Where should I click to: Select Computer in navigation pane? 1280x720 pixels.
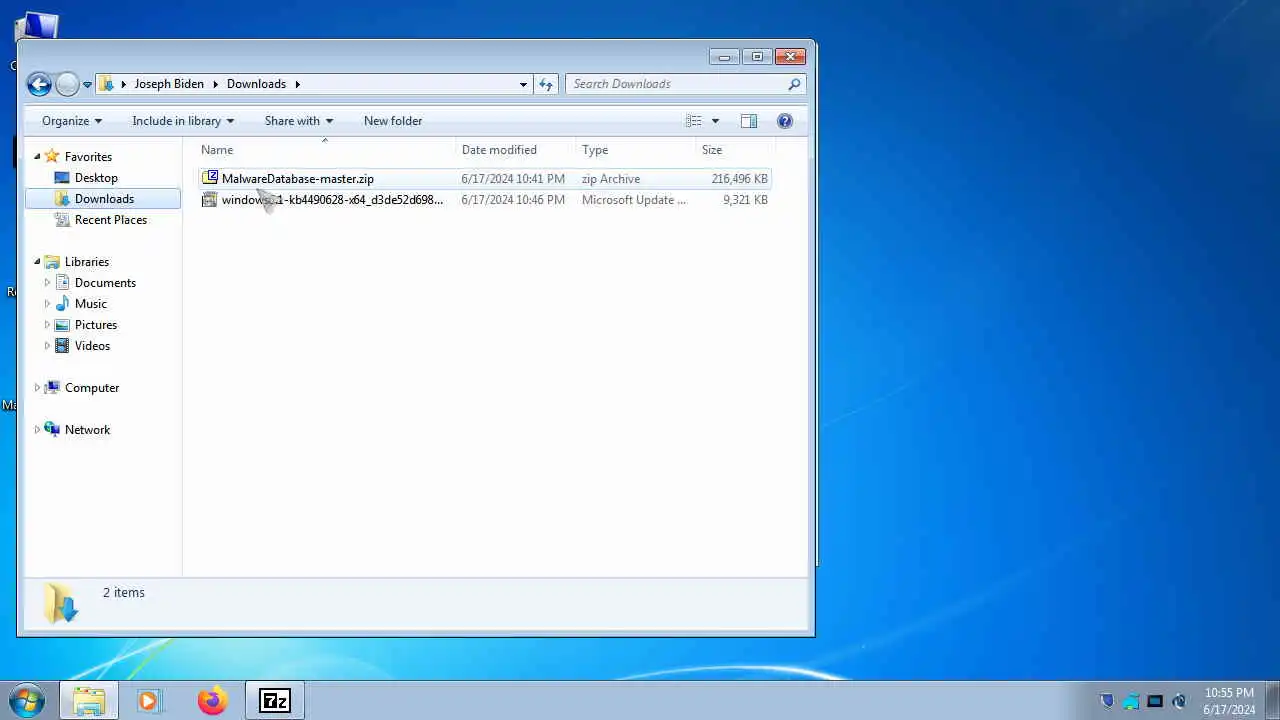[x=92, y=388]
